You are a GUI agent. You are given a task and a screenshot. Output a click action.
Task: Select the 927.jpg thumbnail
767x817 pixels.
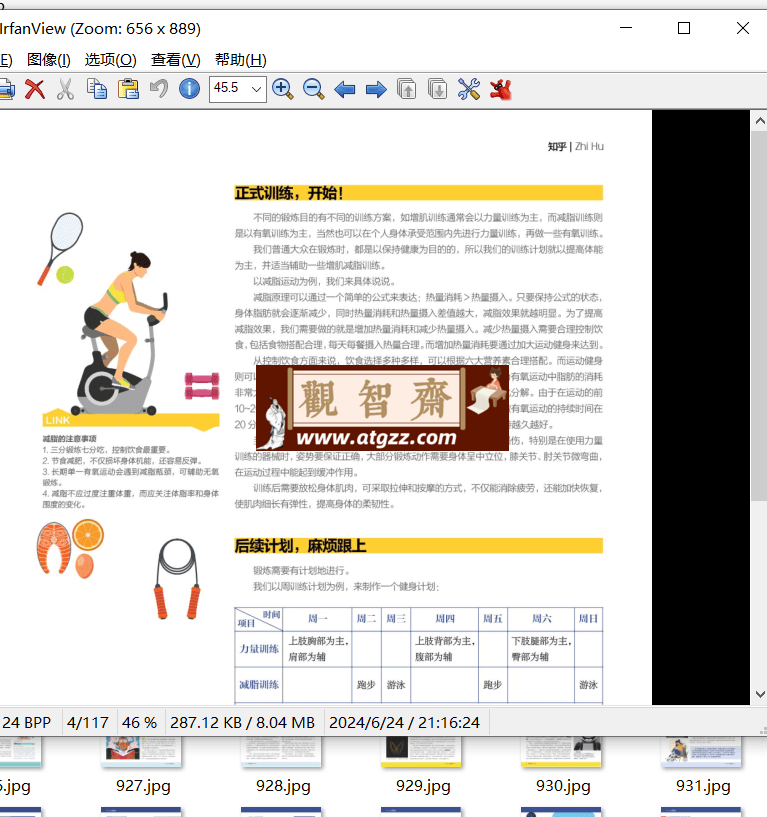coord(141,751)
